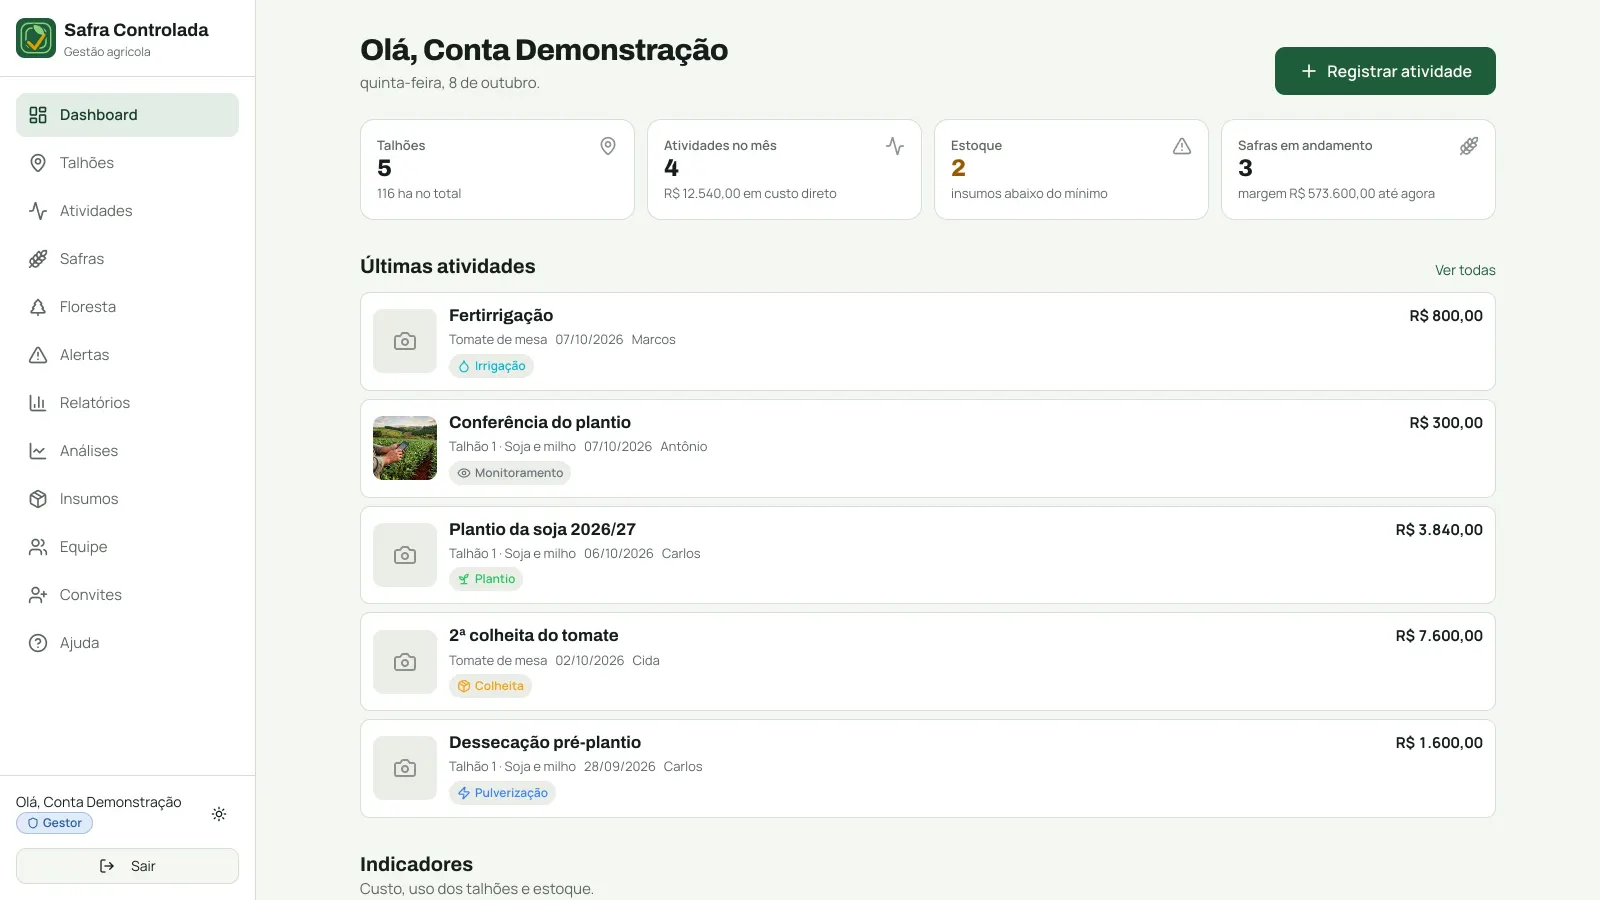1600x900 pixels.
Task: Click the Alertas warning icon in sidebar
Action: tap(38, 355)
